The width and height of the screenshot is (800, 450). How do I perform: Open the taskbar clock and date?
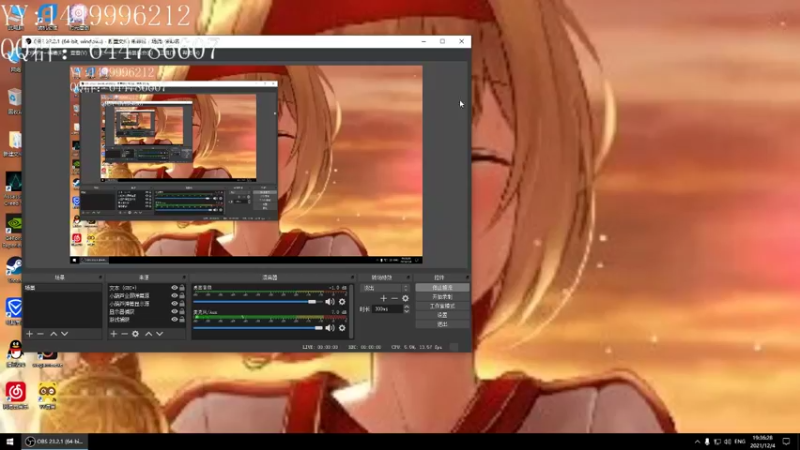coord(763,441)
